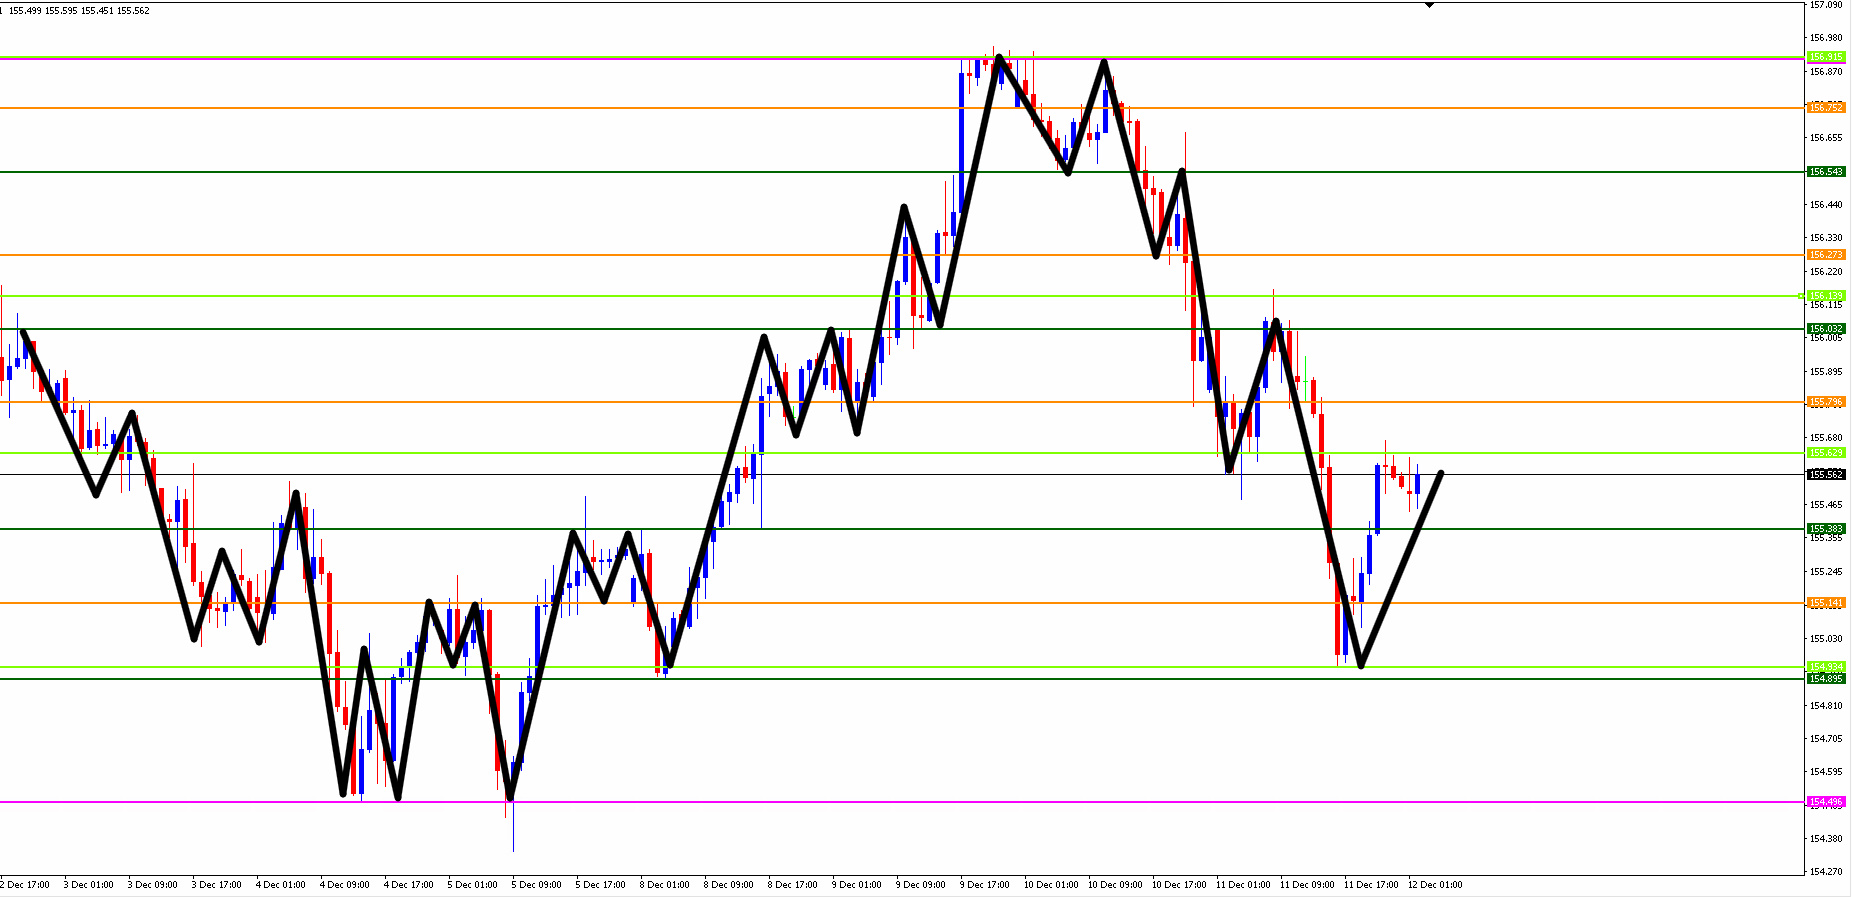Image resolution: width=1852 pixels, height=897 pixels.
Task: Click the '3 Dec 01:00' time axis label
Action: (x=89, y=885)
